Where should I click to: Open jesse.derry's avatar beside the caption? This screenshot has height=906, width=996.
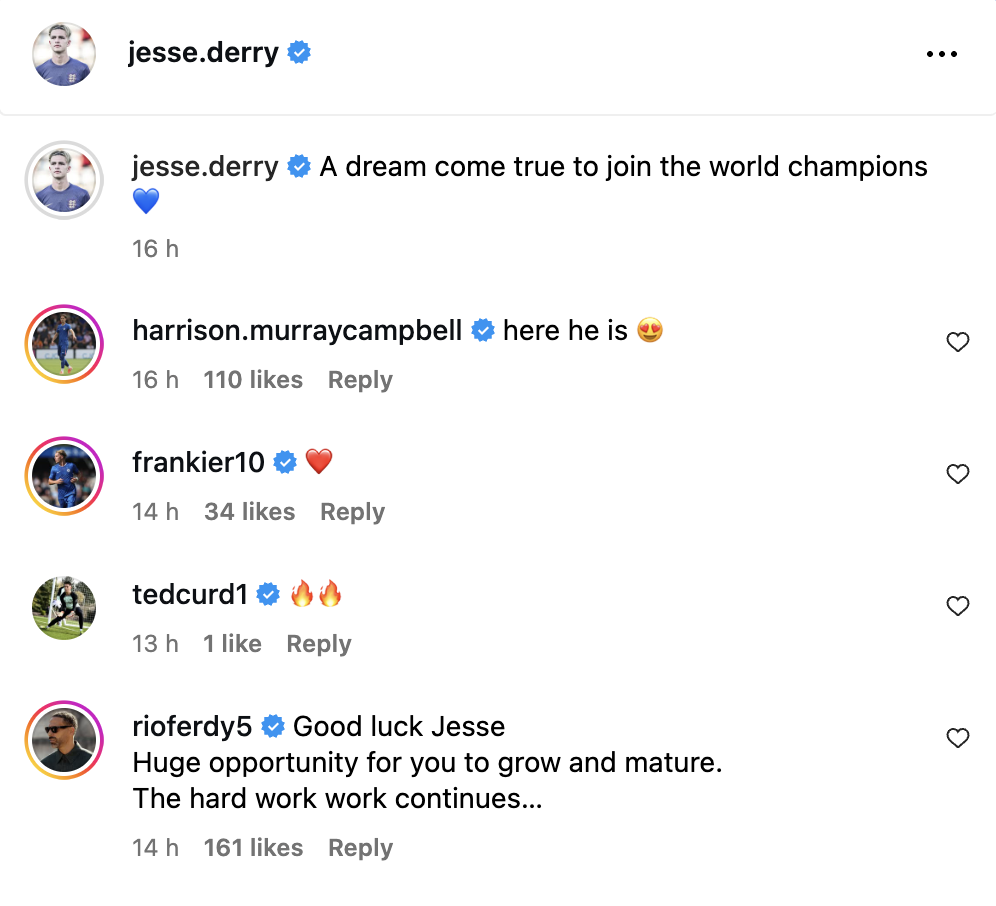pyautogui.click(x=64, y=180)
